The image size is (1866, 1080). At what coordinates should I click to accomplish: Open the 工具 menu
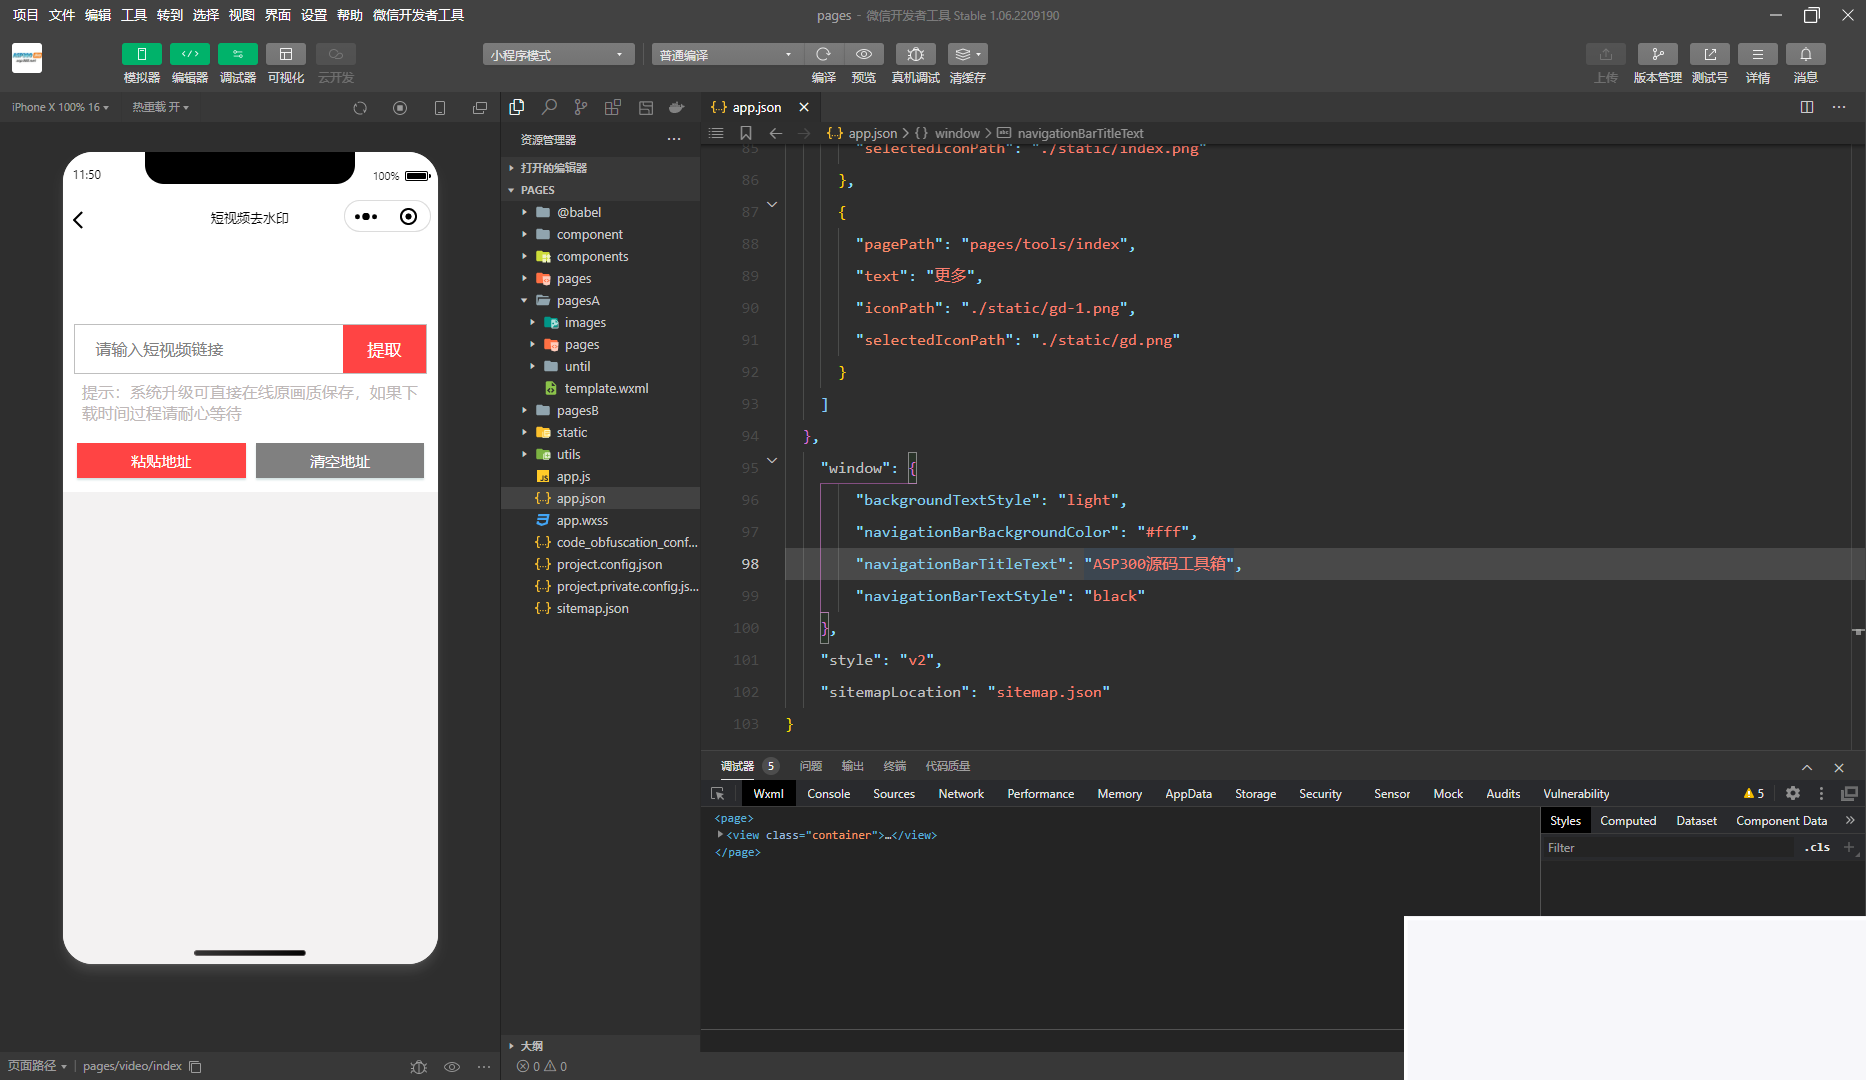[x=134, y=15]
